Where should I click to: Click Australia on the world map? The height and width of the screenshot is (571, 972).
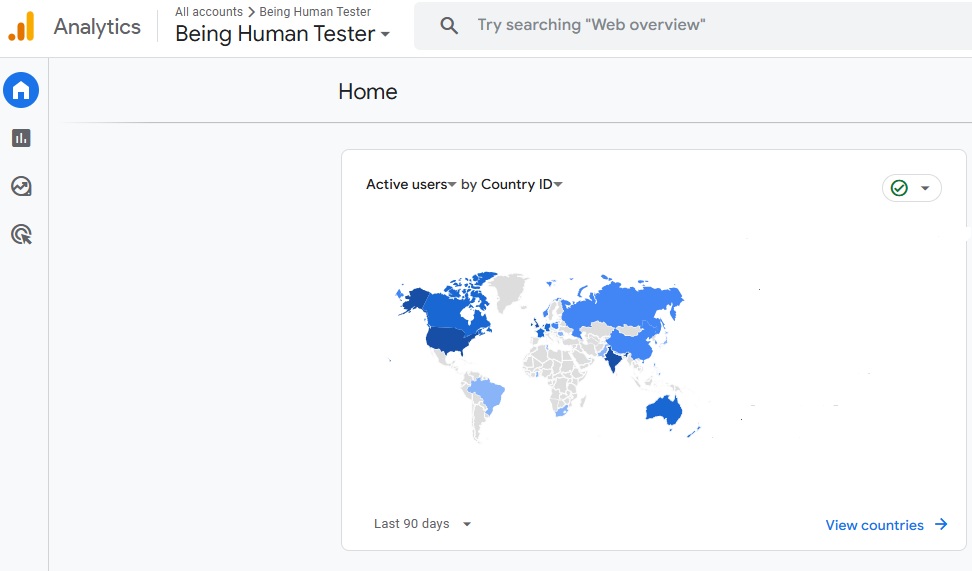coord(663,410)
